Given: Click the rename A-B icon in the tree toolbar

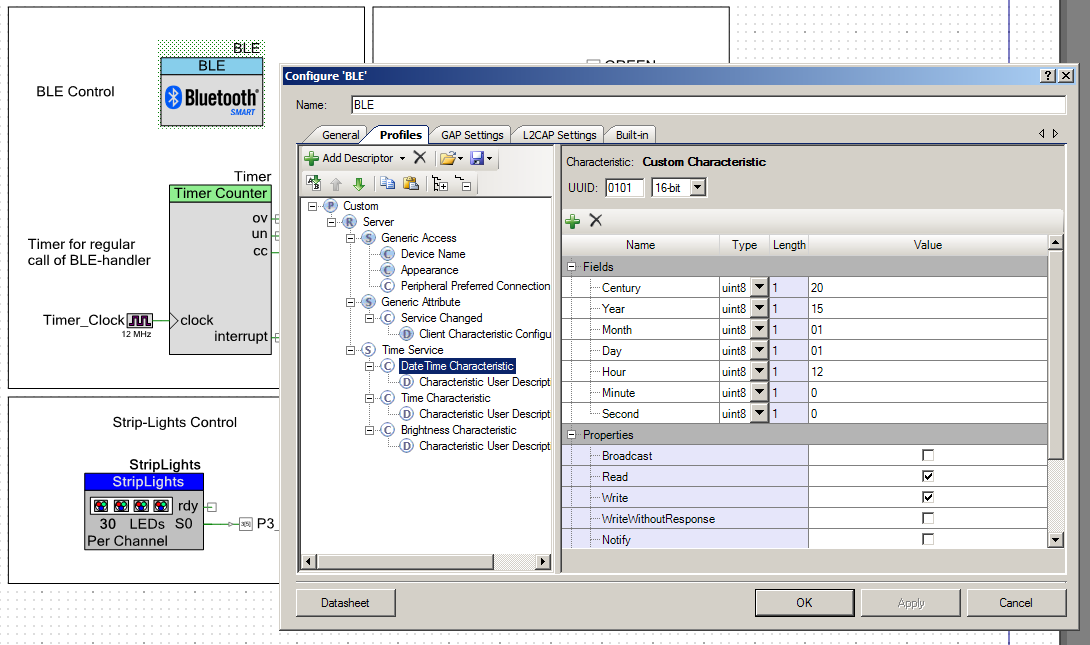Looking at the screenshot, I should (x=314, y=183).
